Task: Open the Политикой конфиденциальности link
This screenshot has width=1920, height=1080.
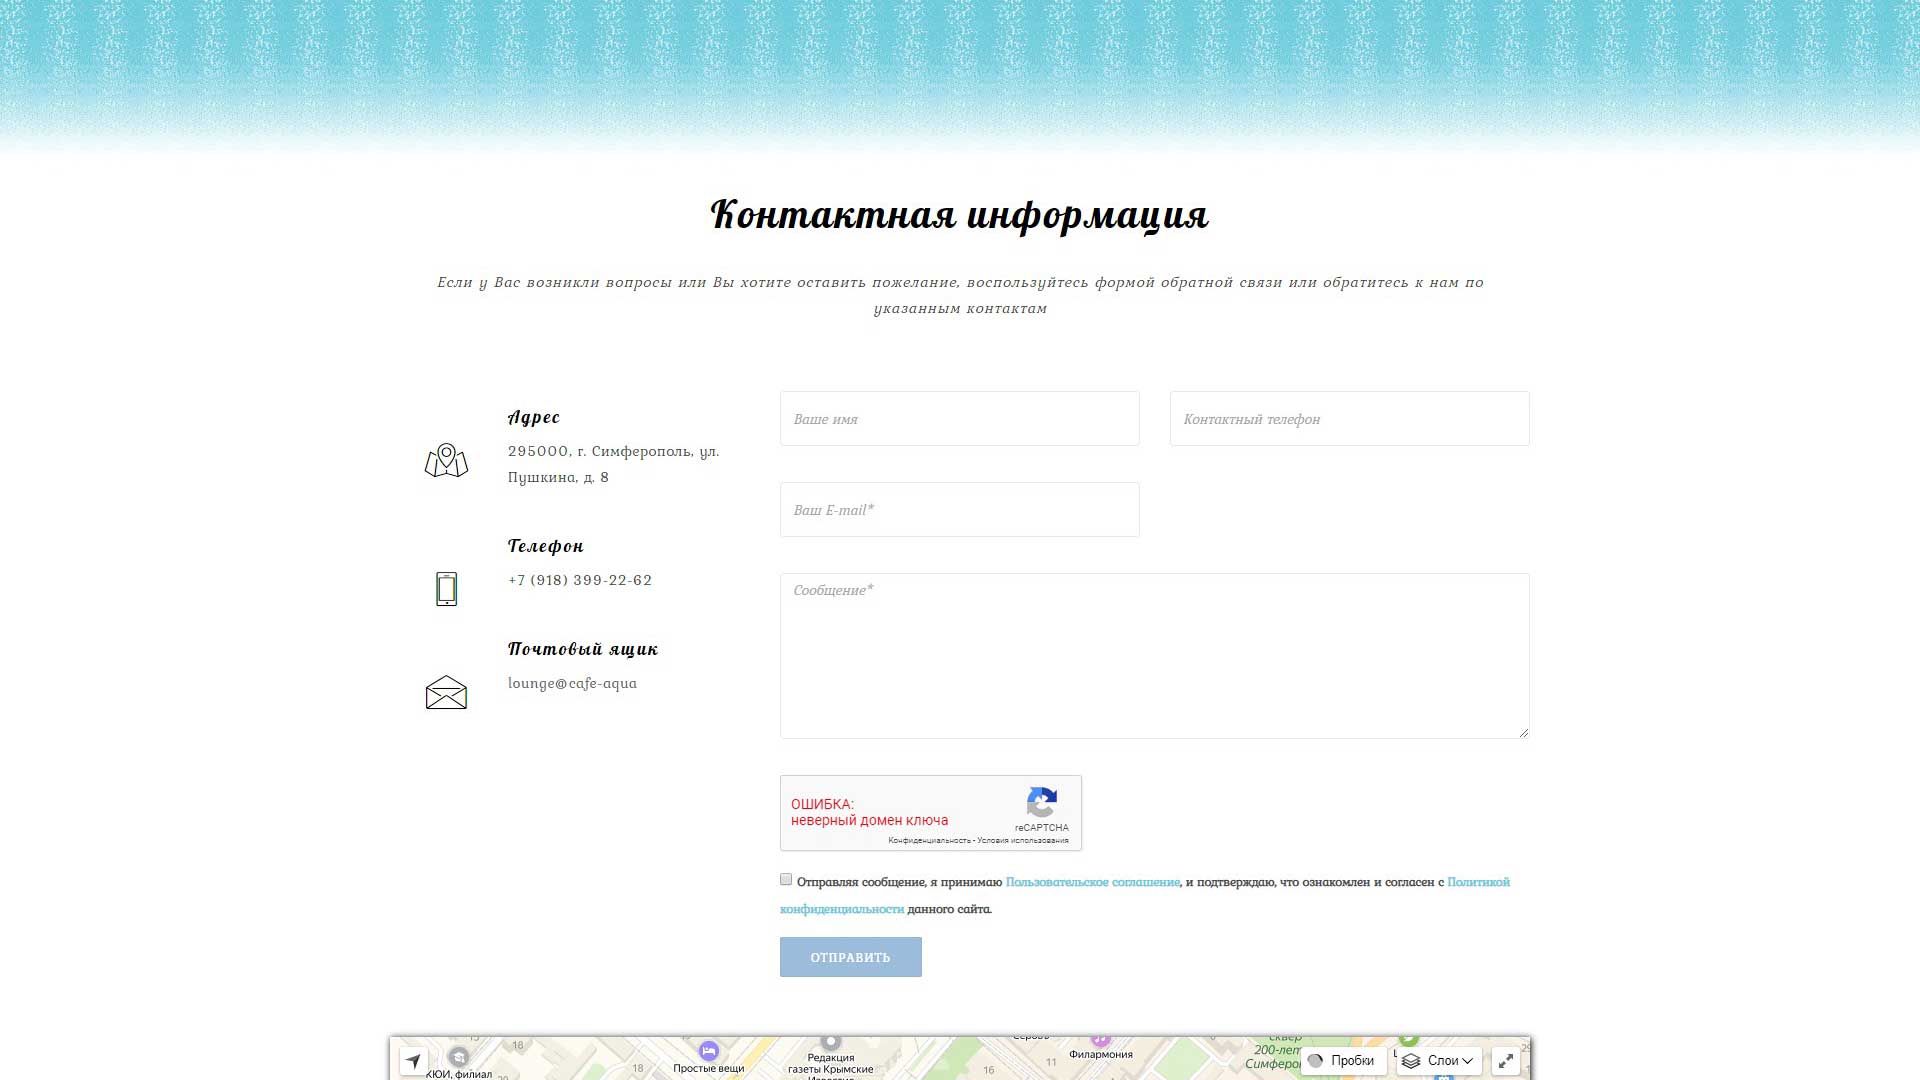Action: [x=842, y=909]
